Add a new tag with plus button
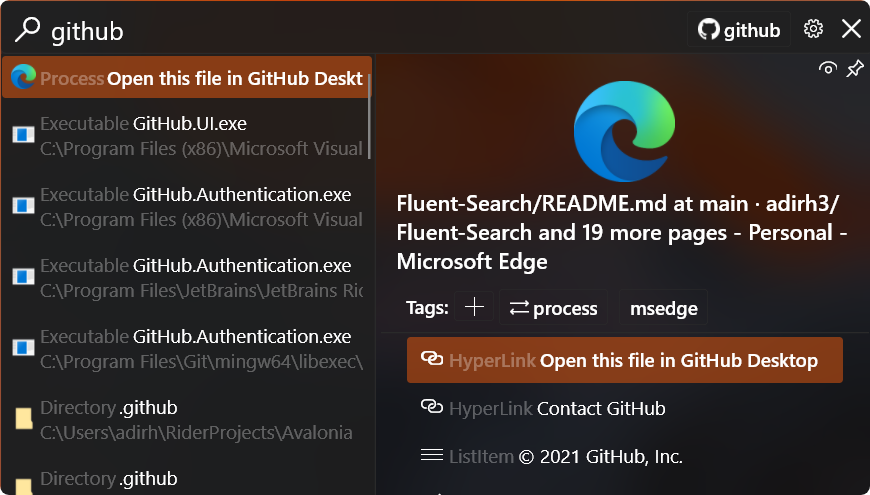 (474, 306)
